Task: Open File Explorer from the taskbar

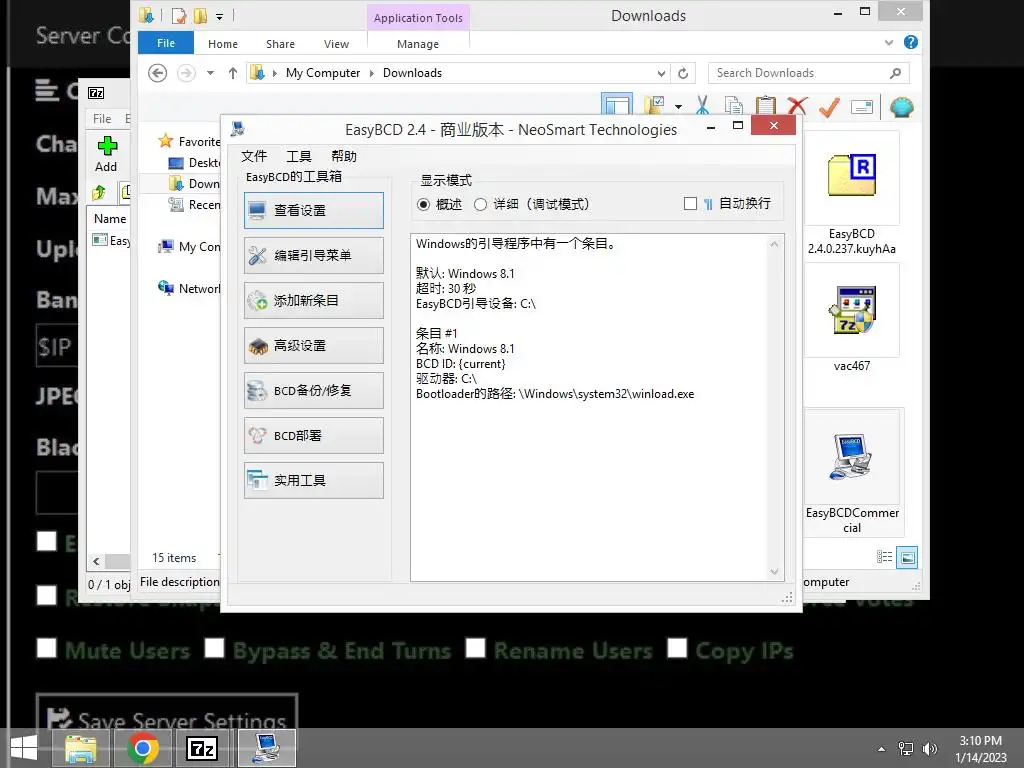Action: coord(81,748)
